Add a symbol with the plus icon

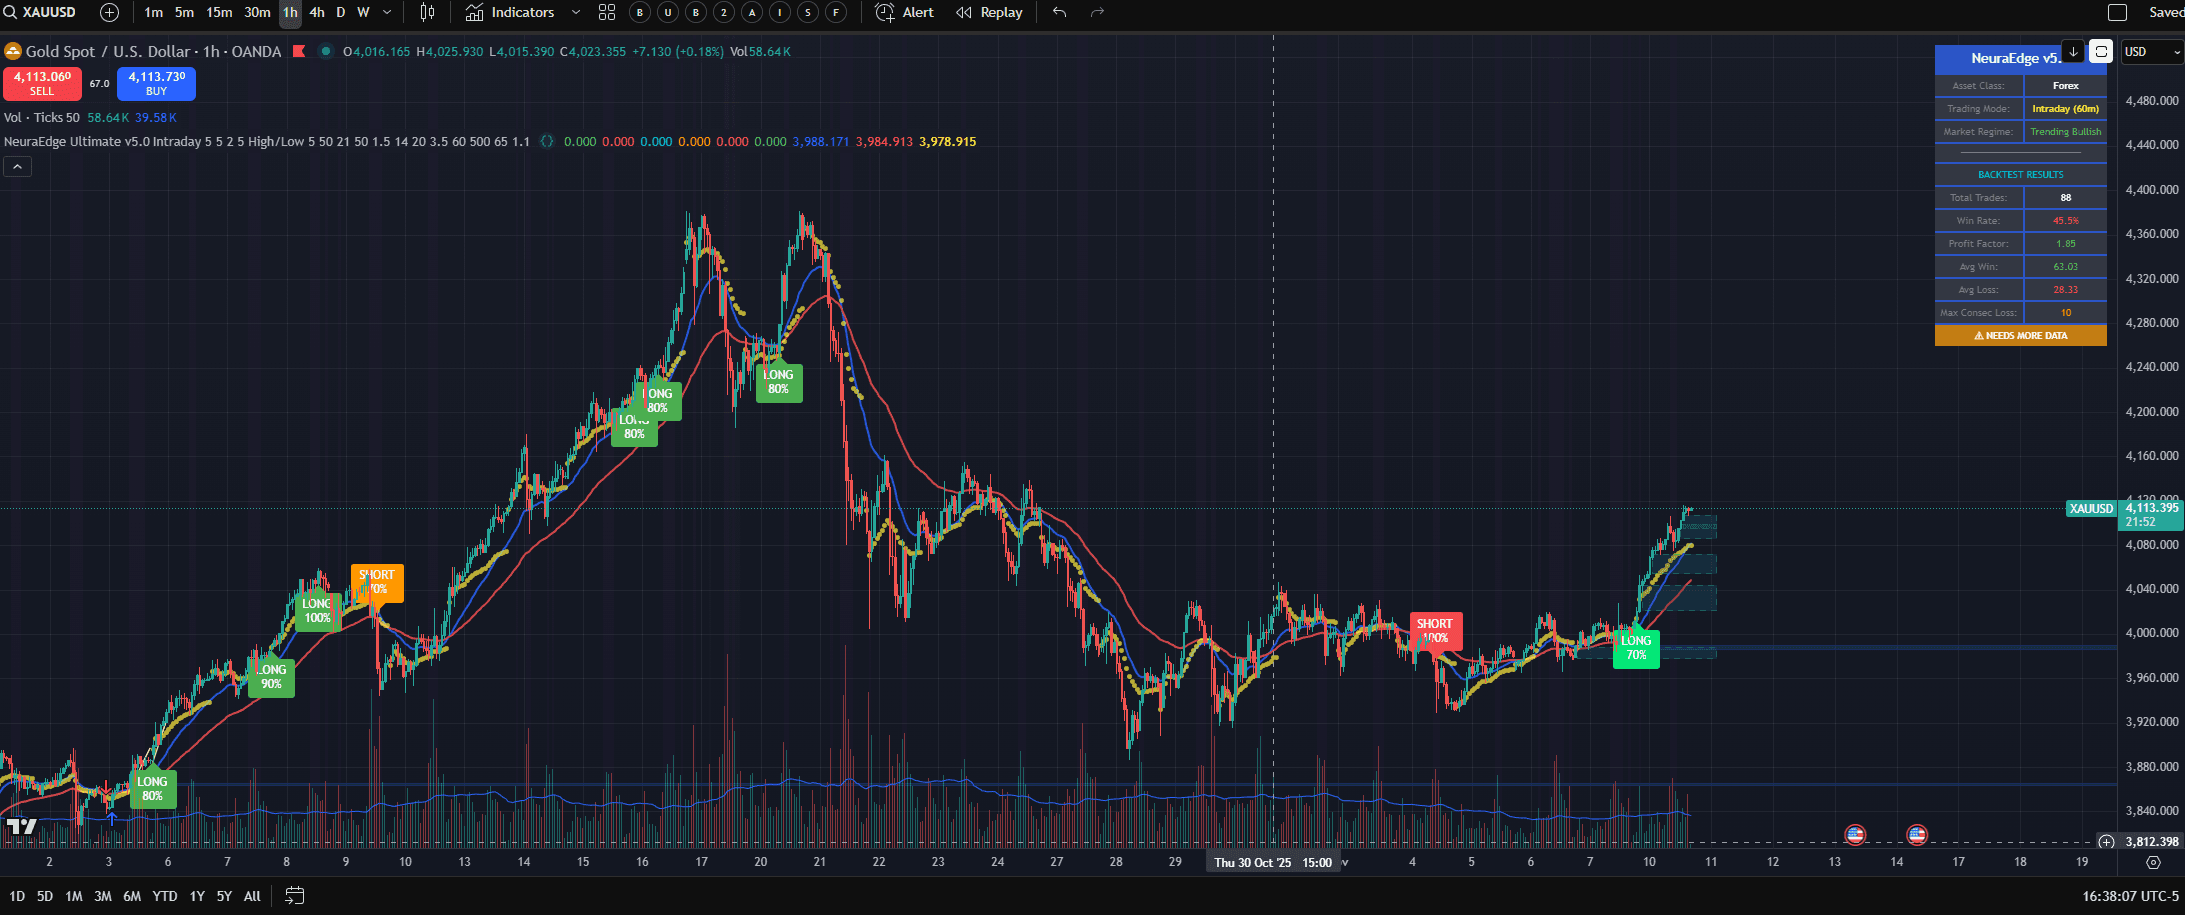coord(108,12)
